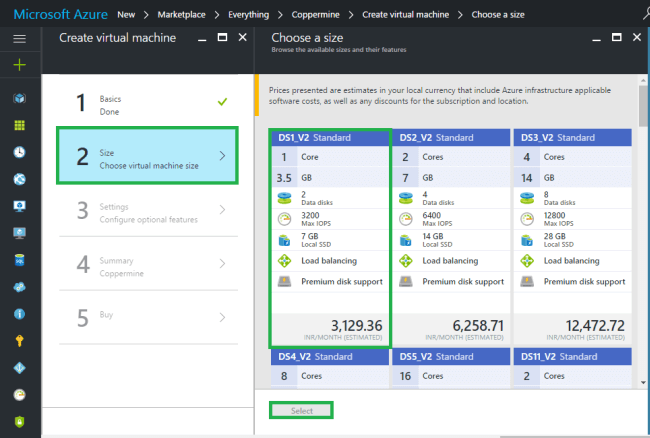Image resolution: width=650 pixels, height=438 pixels.
Task: Open the SQL databases icon in sidebar
Action: click(x=19, y=260)
